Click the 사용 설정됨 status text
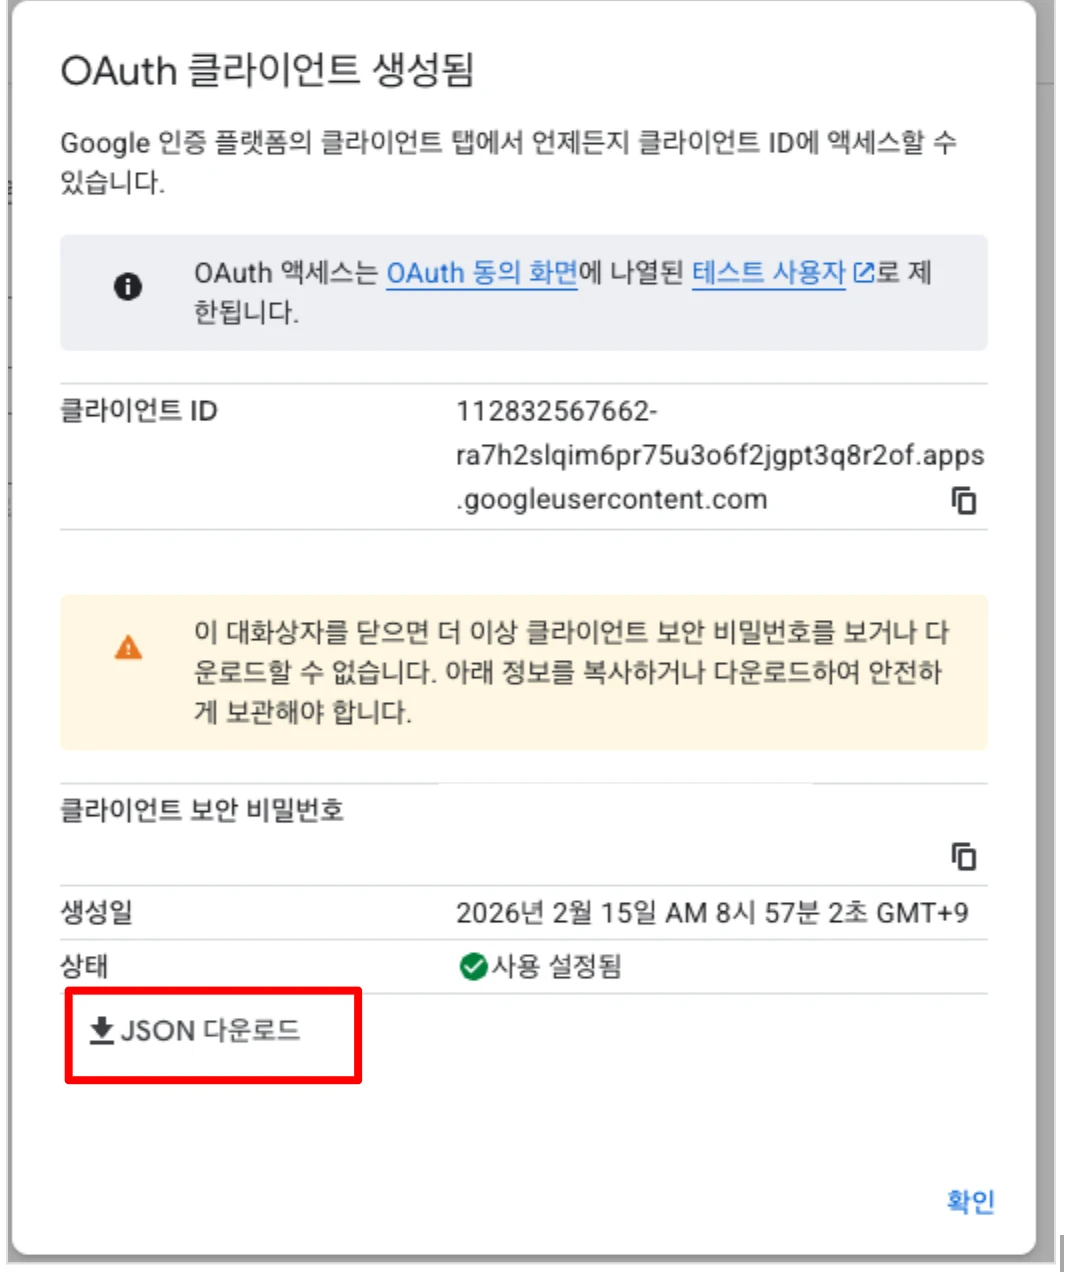Image resolution: width=1092 pixels, height=1276 pixels. click(x=556, y=967)
